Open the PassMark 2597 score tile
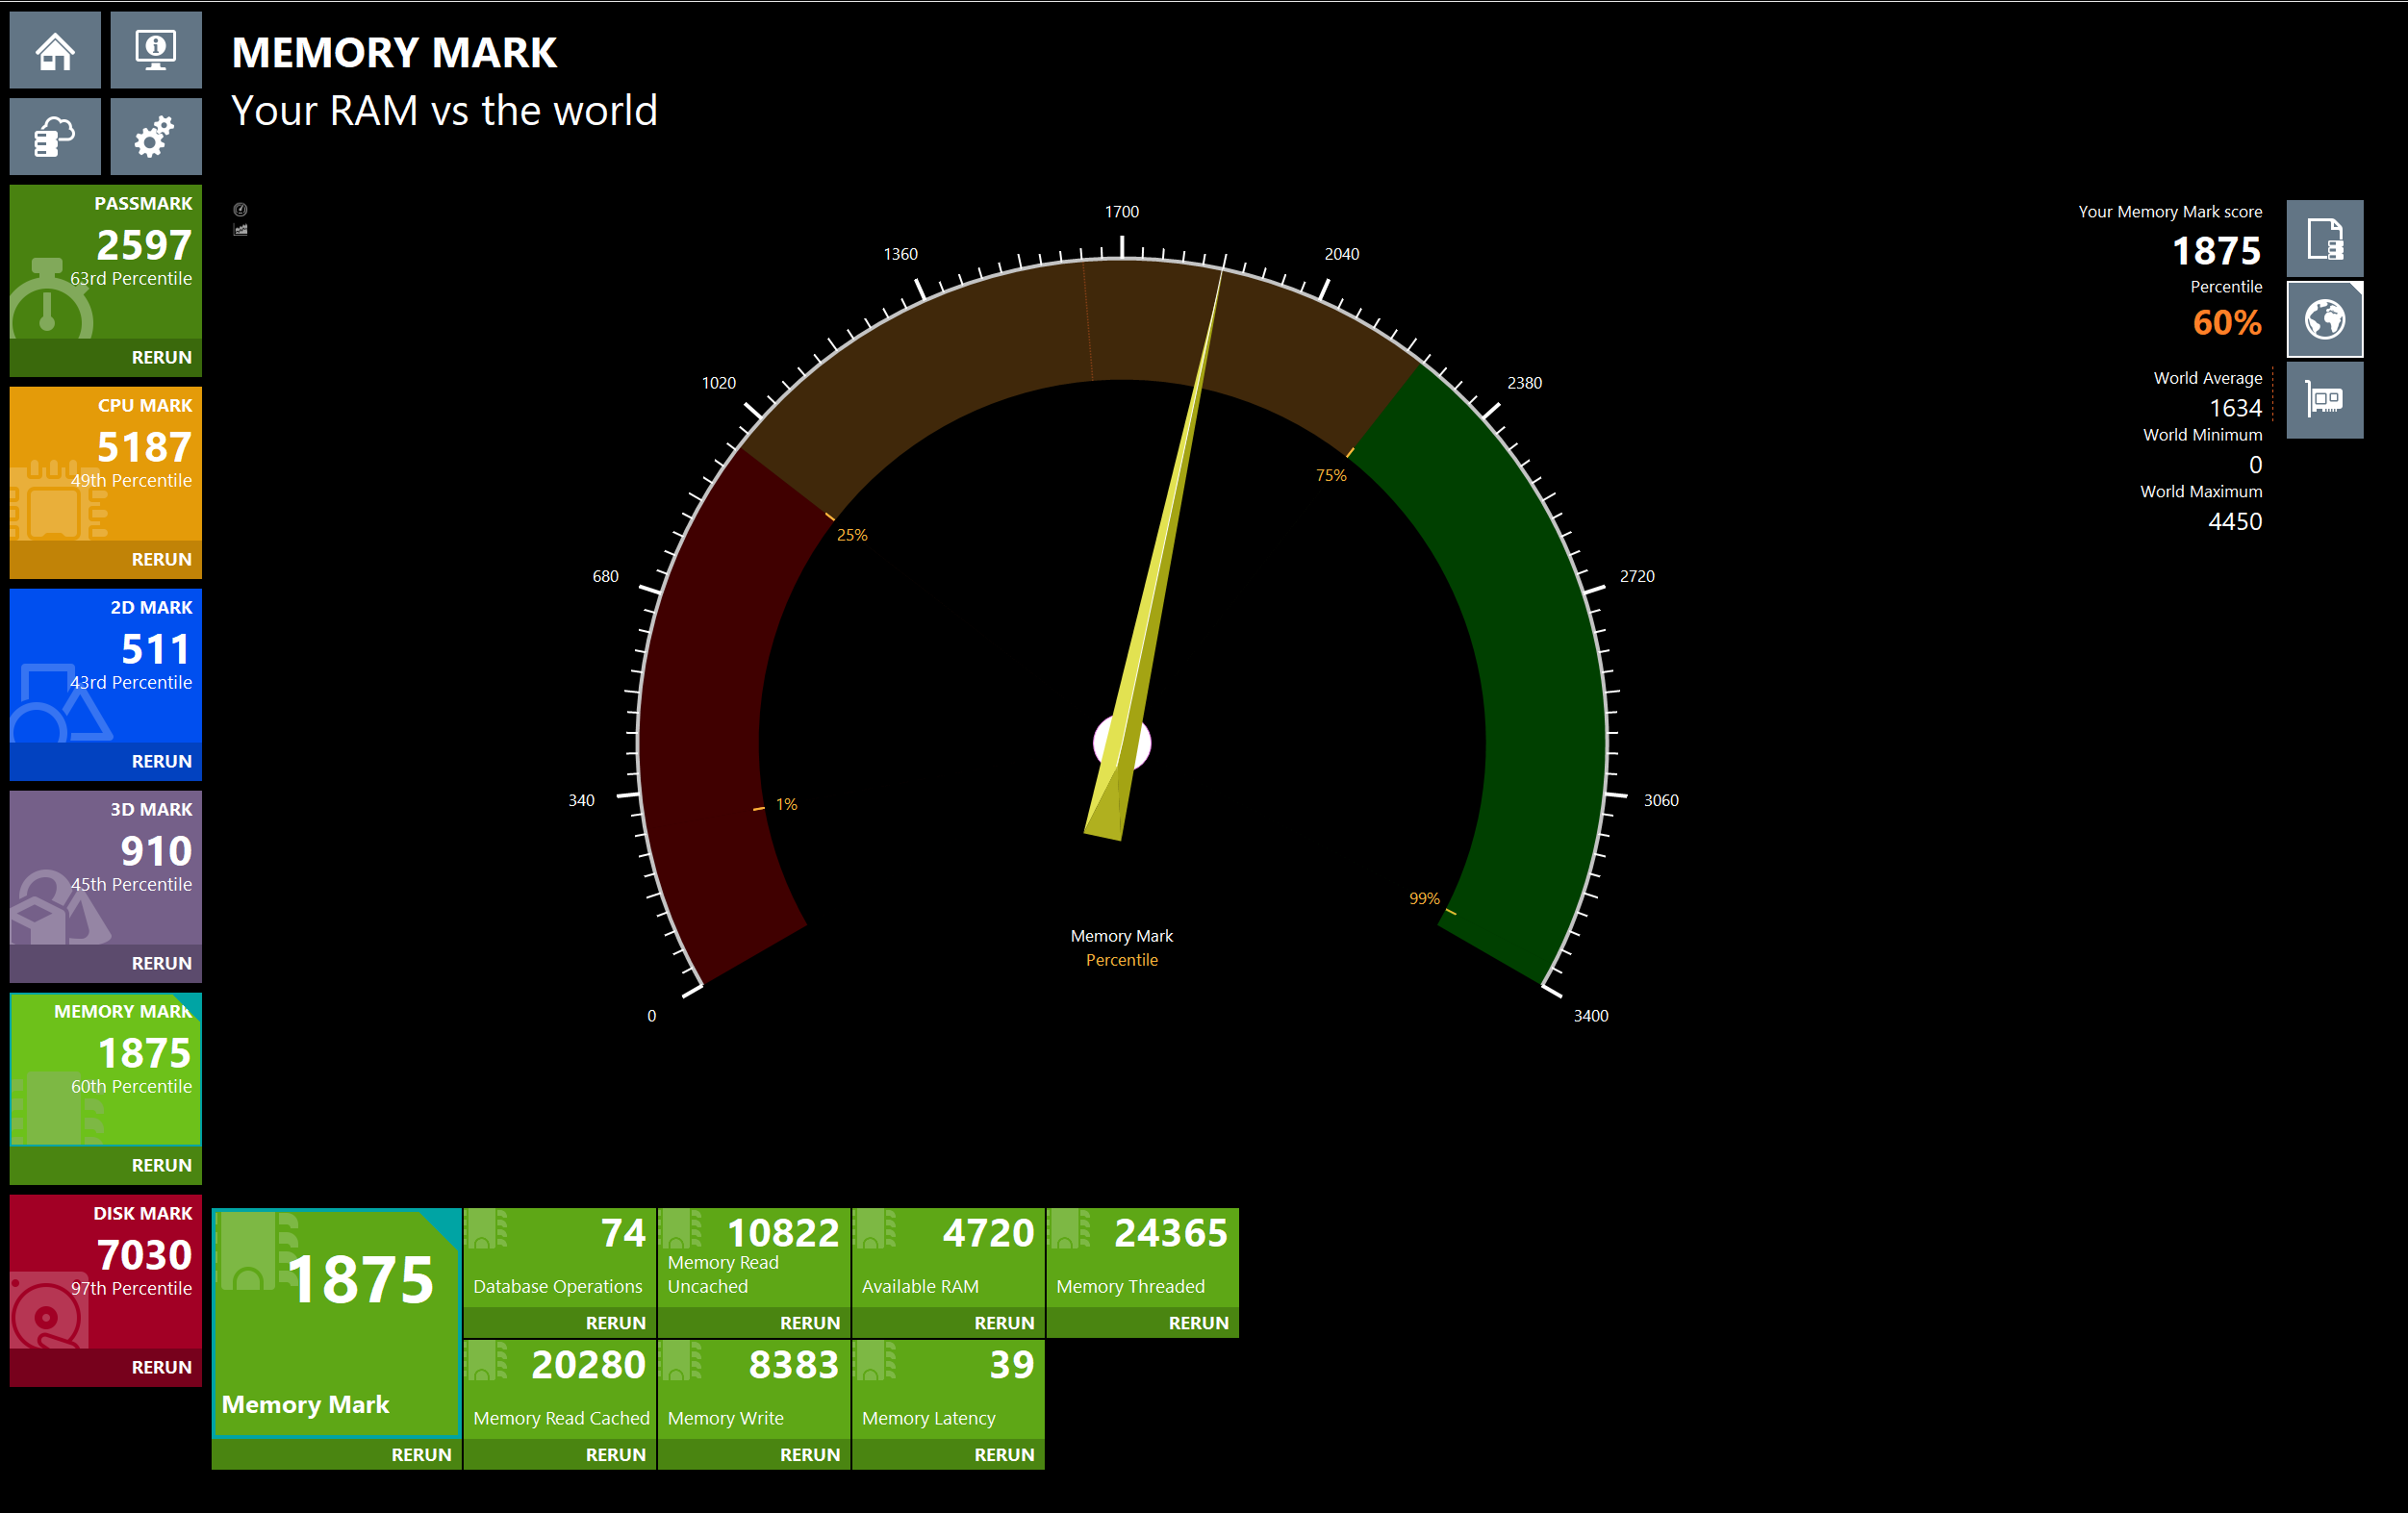 [106, 262]
